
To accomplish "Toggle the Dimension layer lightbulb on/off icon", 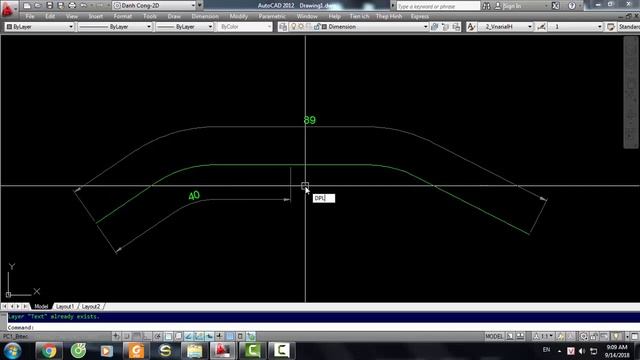I will coord(293,27).
